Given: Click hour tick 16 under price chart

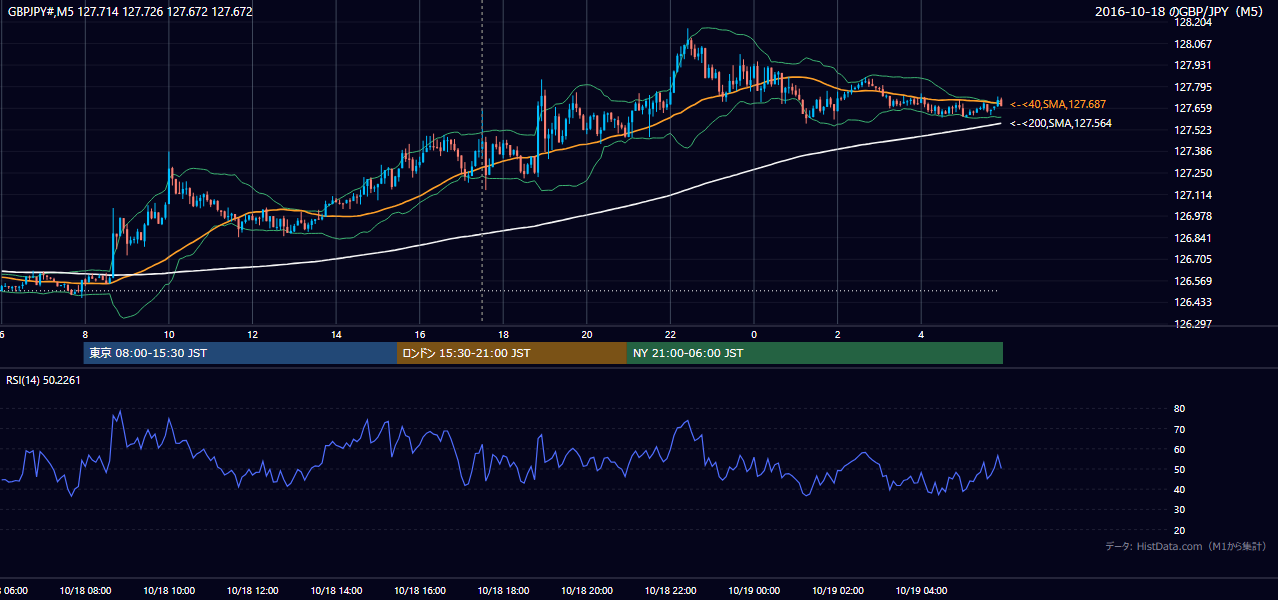Looking at the screenshot, I should [420, 335].
